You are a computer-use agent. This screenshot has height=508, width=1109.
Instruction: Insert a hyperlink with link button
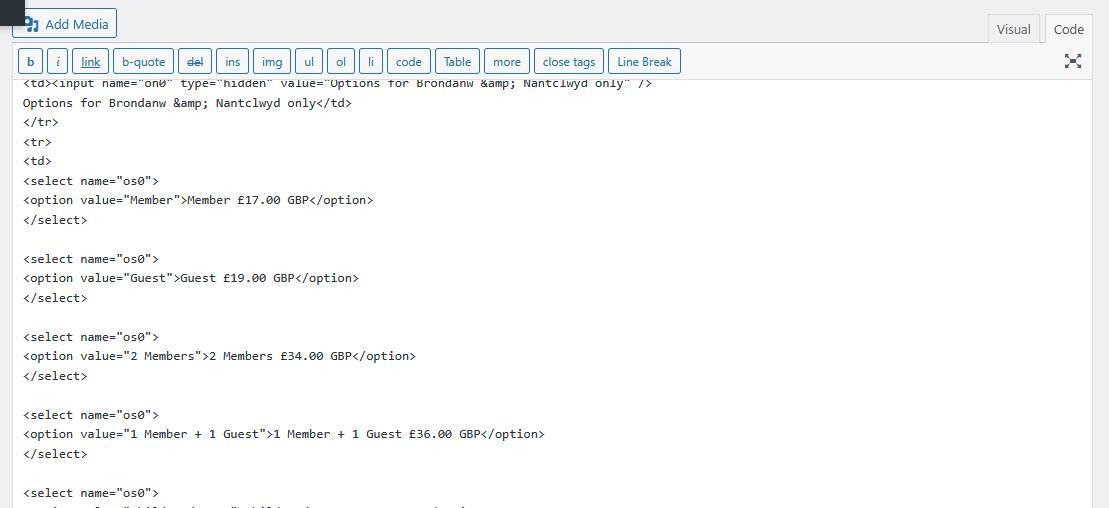coord(91,62)
